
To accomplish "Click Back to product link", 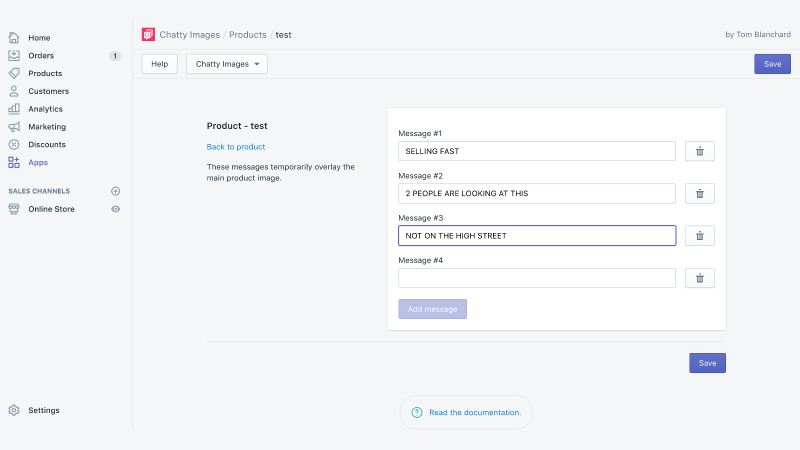I will [x=236, y=147].
